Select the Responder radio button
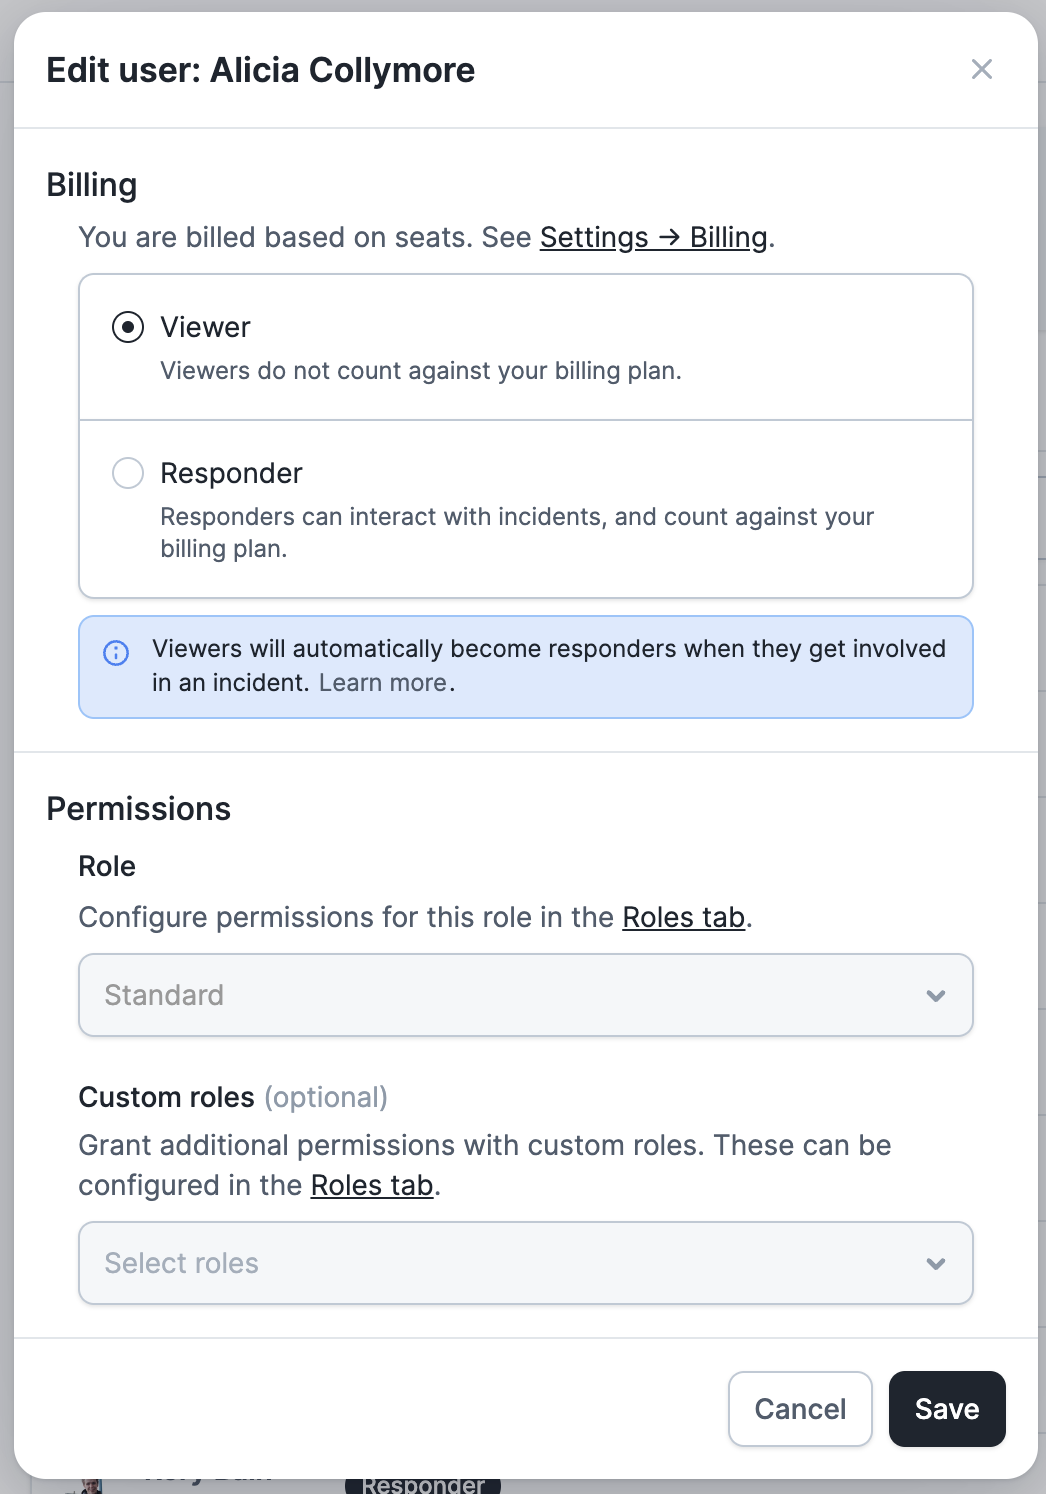This screenshot has height=1494, width=1046. point(128,473)
